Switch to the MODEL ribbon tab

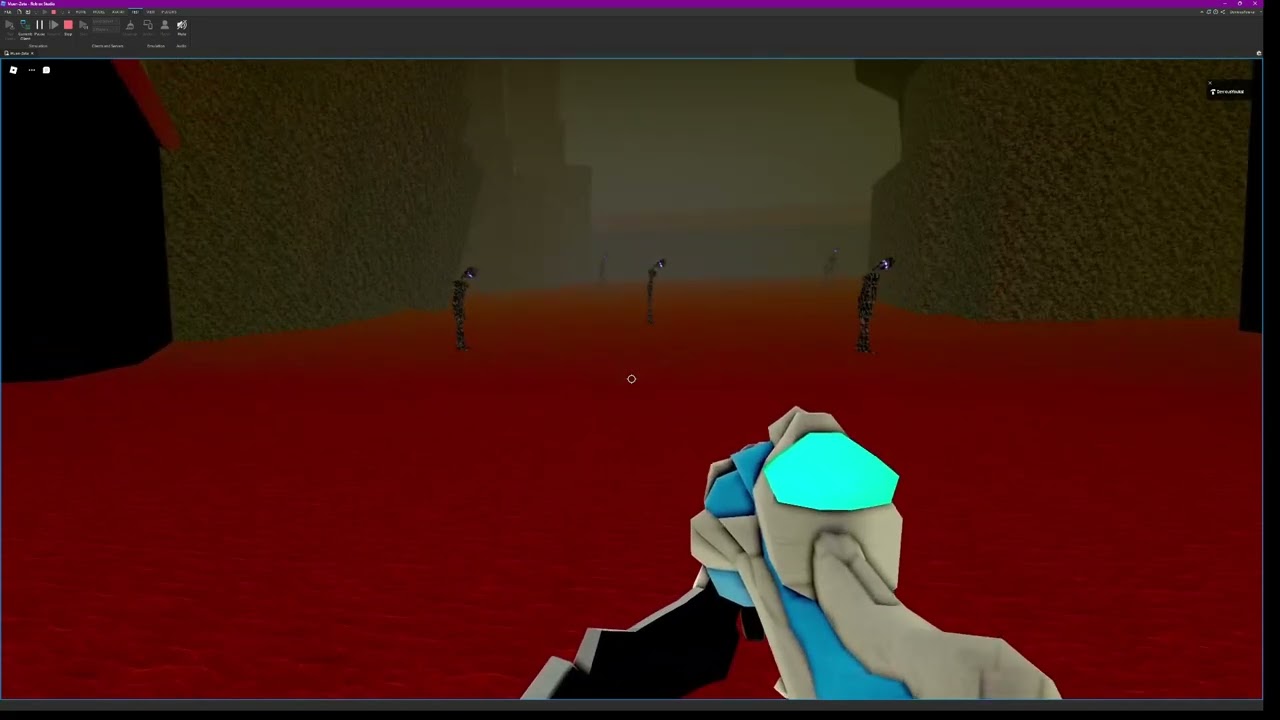pos(99,12)
